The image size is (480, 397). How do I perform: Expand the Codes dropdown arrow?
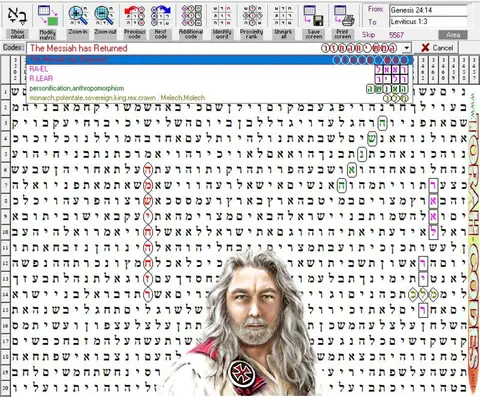[406, 48]
